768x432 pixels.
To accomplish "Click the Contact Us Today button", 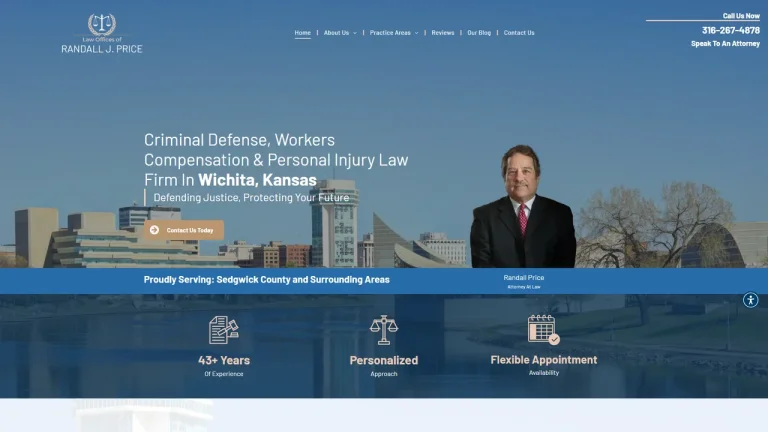I will 184,230.
